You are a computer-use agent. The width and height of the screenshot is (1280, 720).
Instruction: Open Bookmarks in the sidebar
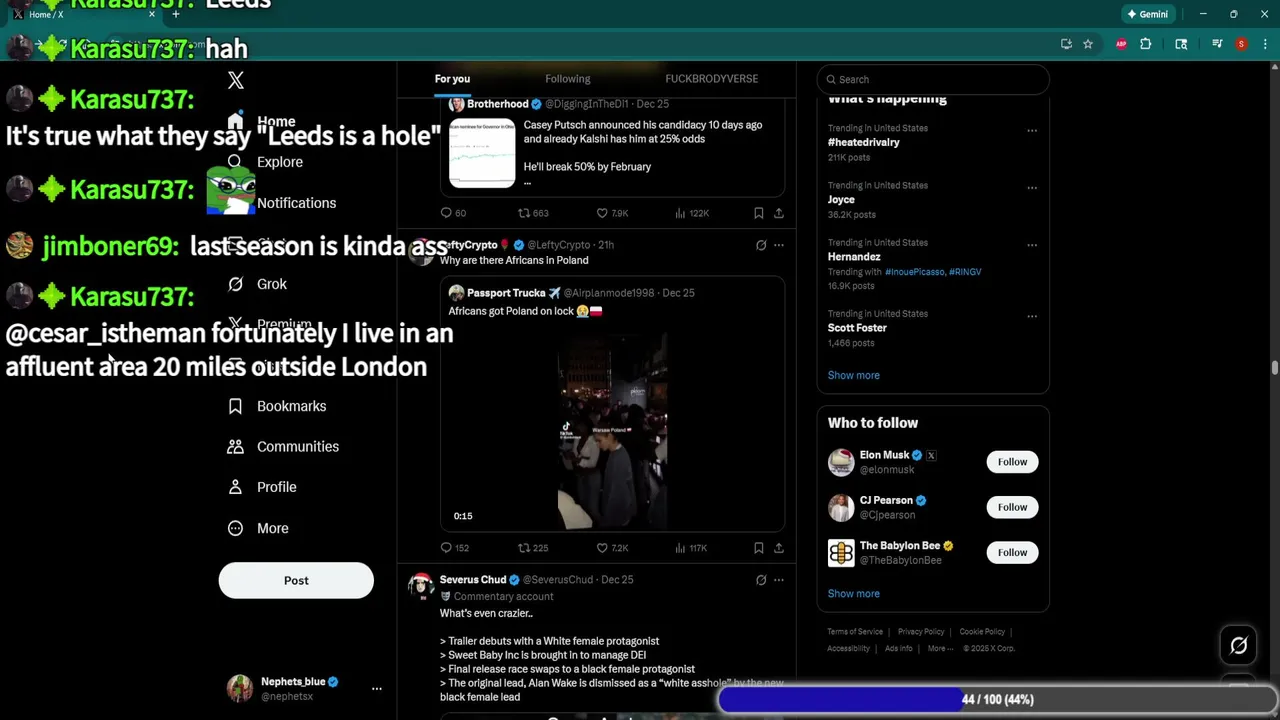click(277, 406)
